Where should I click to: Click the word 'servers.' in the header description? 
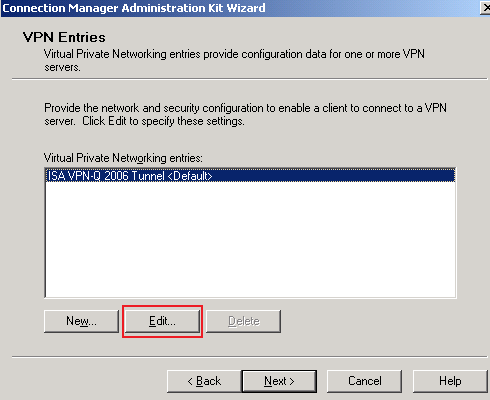point(62,67)
